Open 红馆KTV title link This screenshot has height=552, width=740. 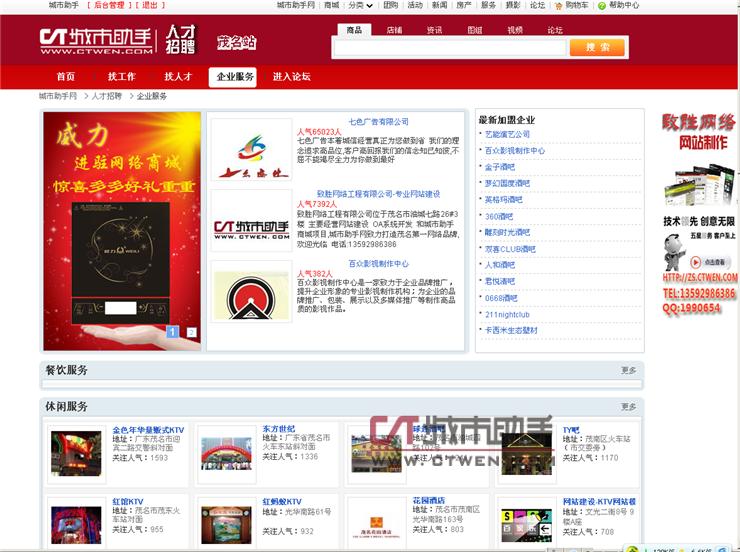(127, 502)
